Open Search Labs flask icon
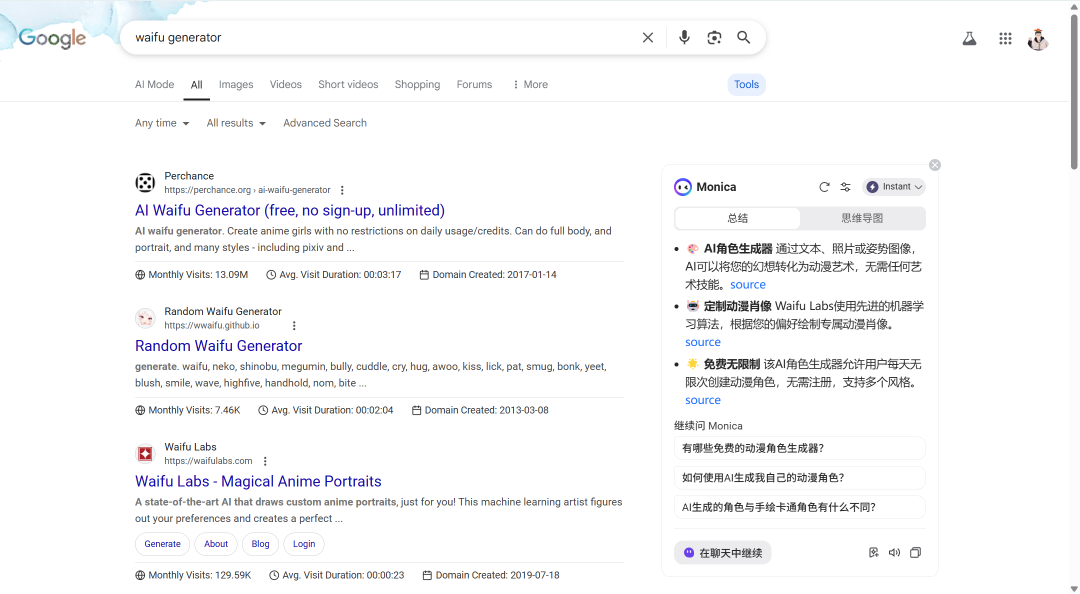Image resolution: width=1080 pixels, height=594 pixels. [x=969, y=39]
